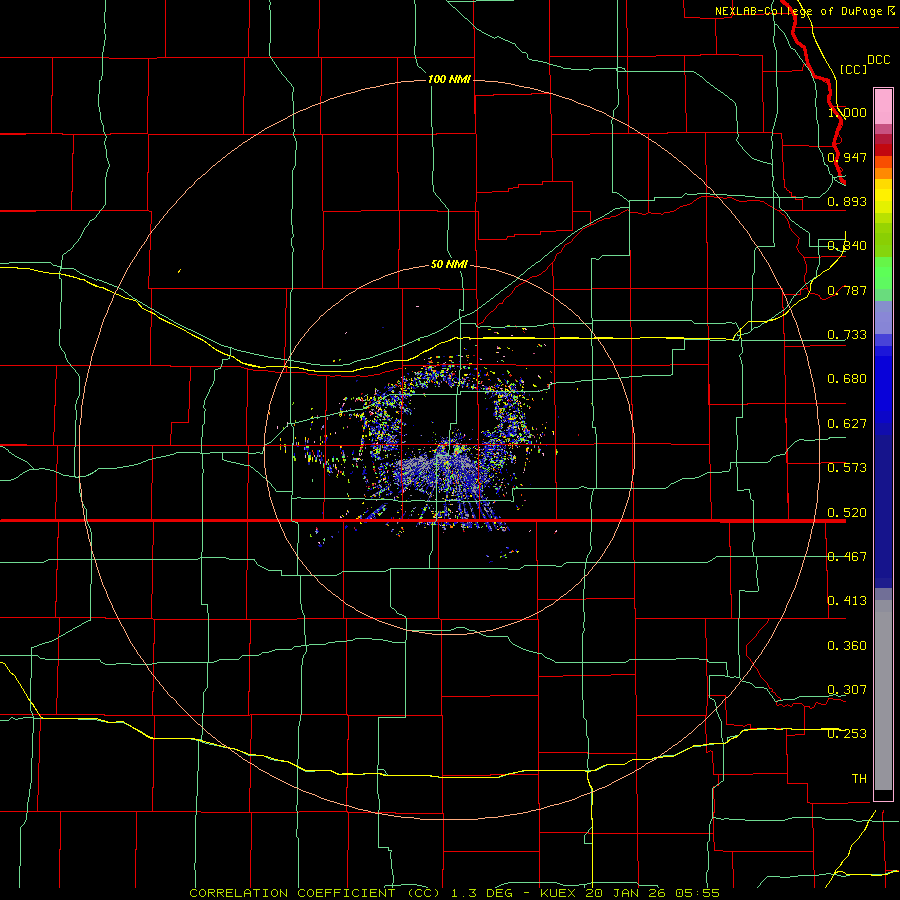Click the DCC label above the color scale

point(878,60)
